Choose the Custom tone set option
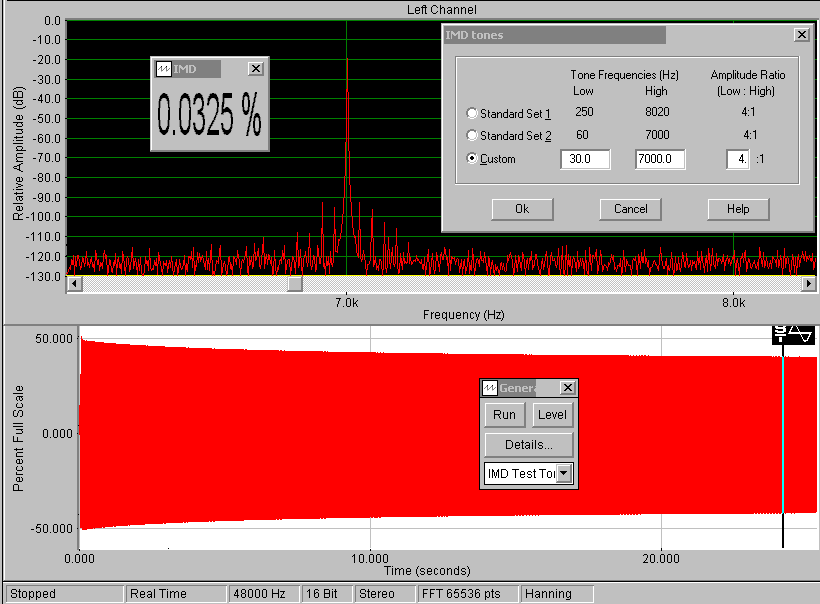This screenshot has width=820, height=604. (472, 159)
